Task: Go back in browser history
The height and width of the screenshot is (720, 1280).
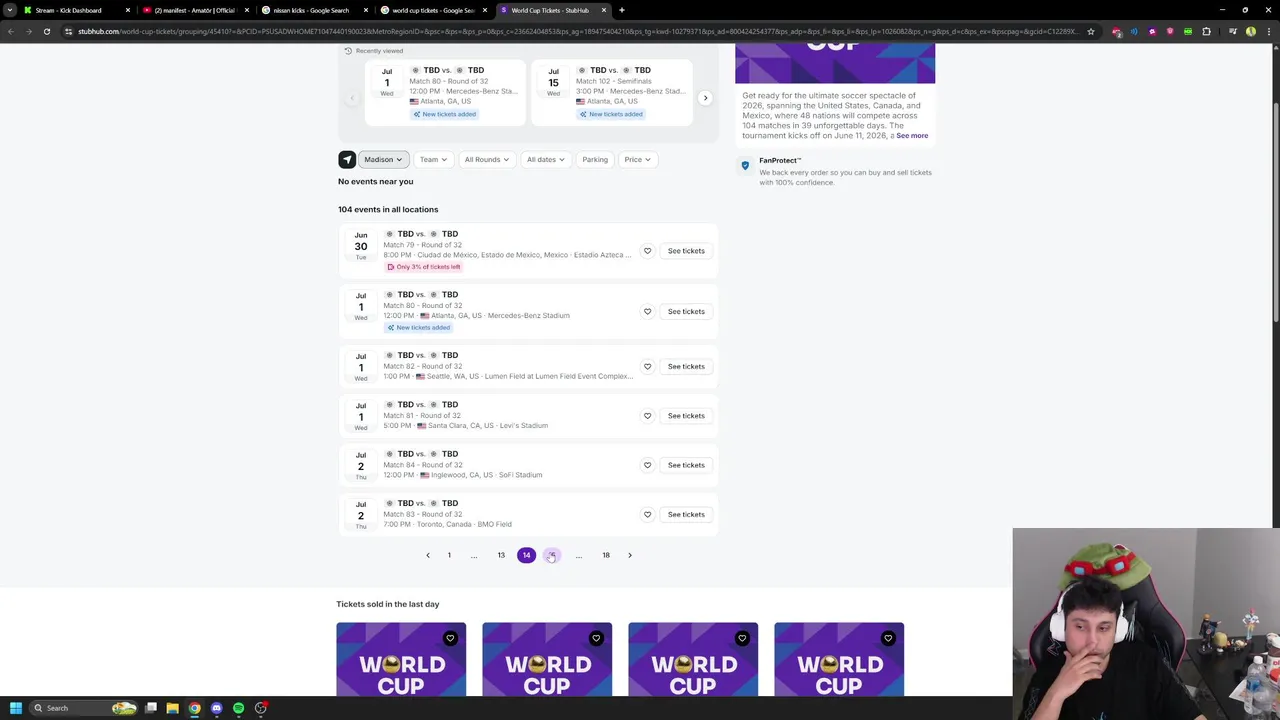Action: (11, 31)
